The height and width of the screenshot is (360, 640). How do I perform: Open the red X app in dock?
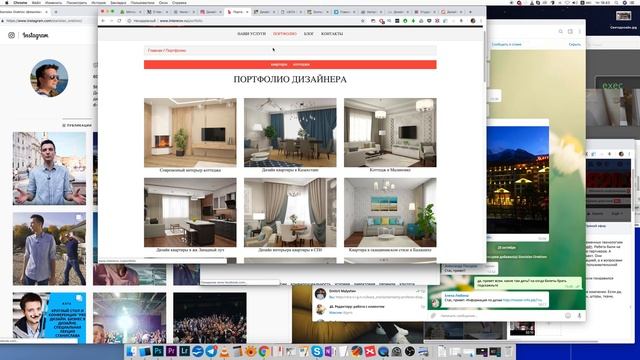[369, 351]
